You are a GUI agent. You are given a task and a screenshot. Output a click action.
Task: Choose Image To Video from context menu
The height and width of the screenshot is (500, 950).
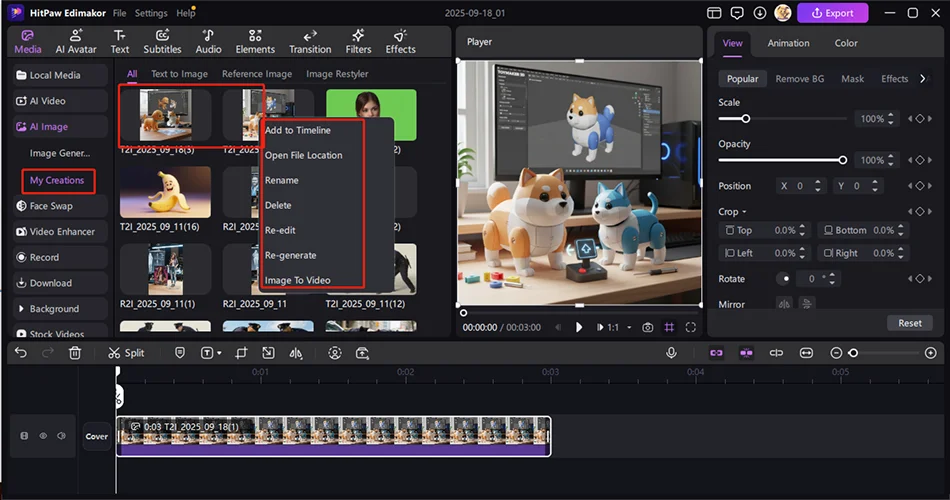click(297, 280)
